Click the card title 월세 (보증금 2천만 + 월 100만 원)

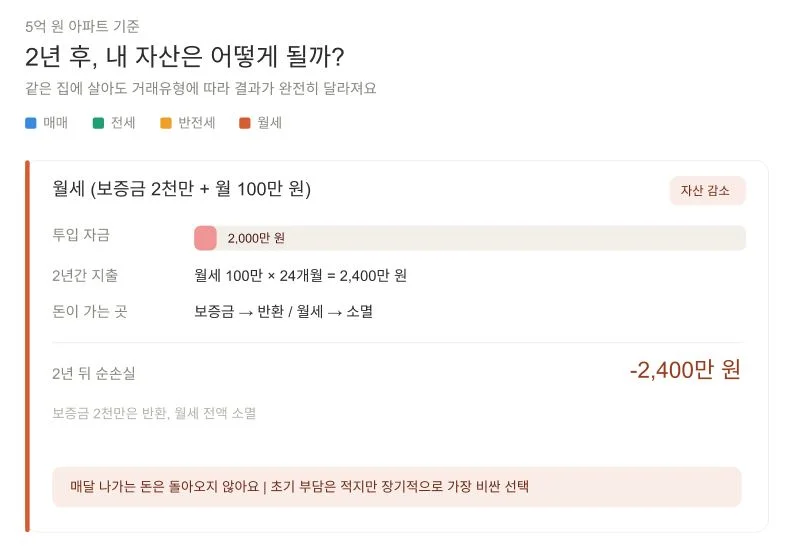(x=181, y=189)
